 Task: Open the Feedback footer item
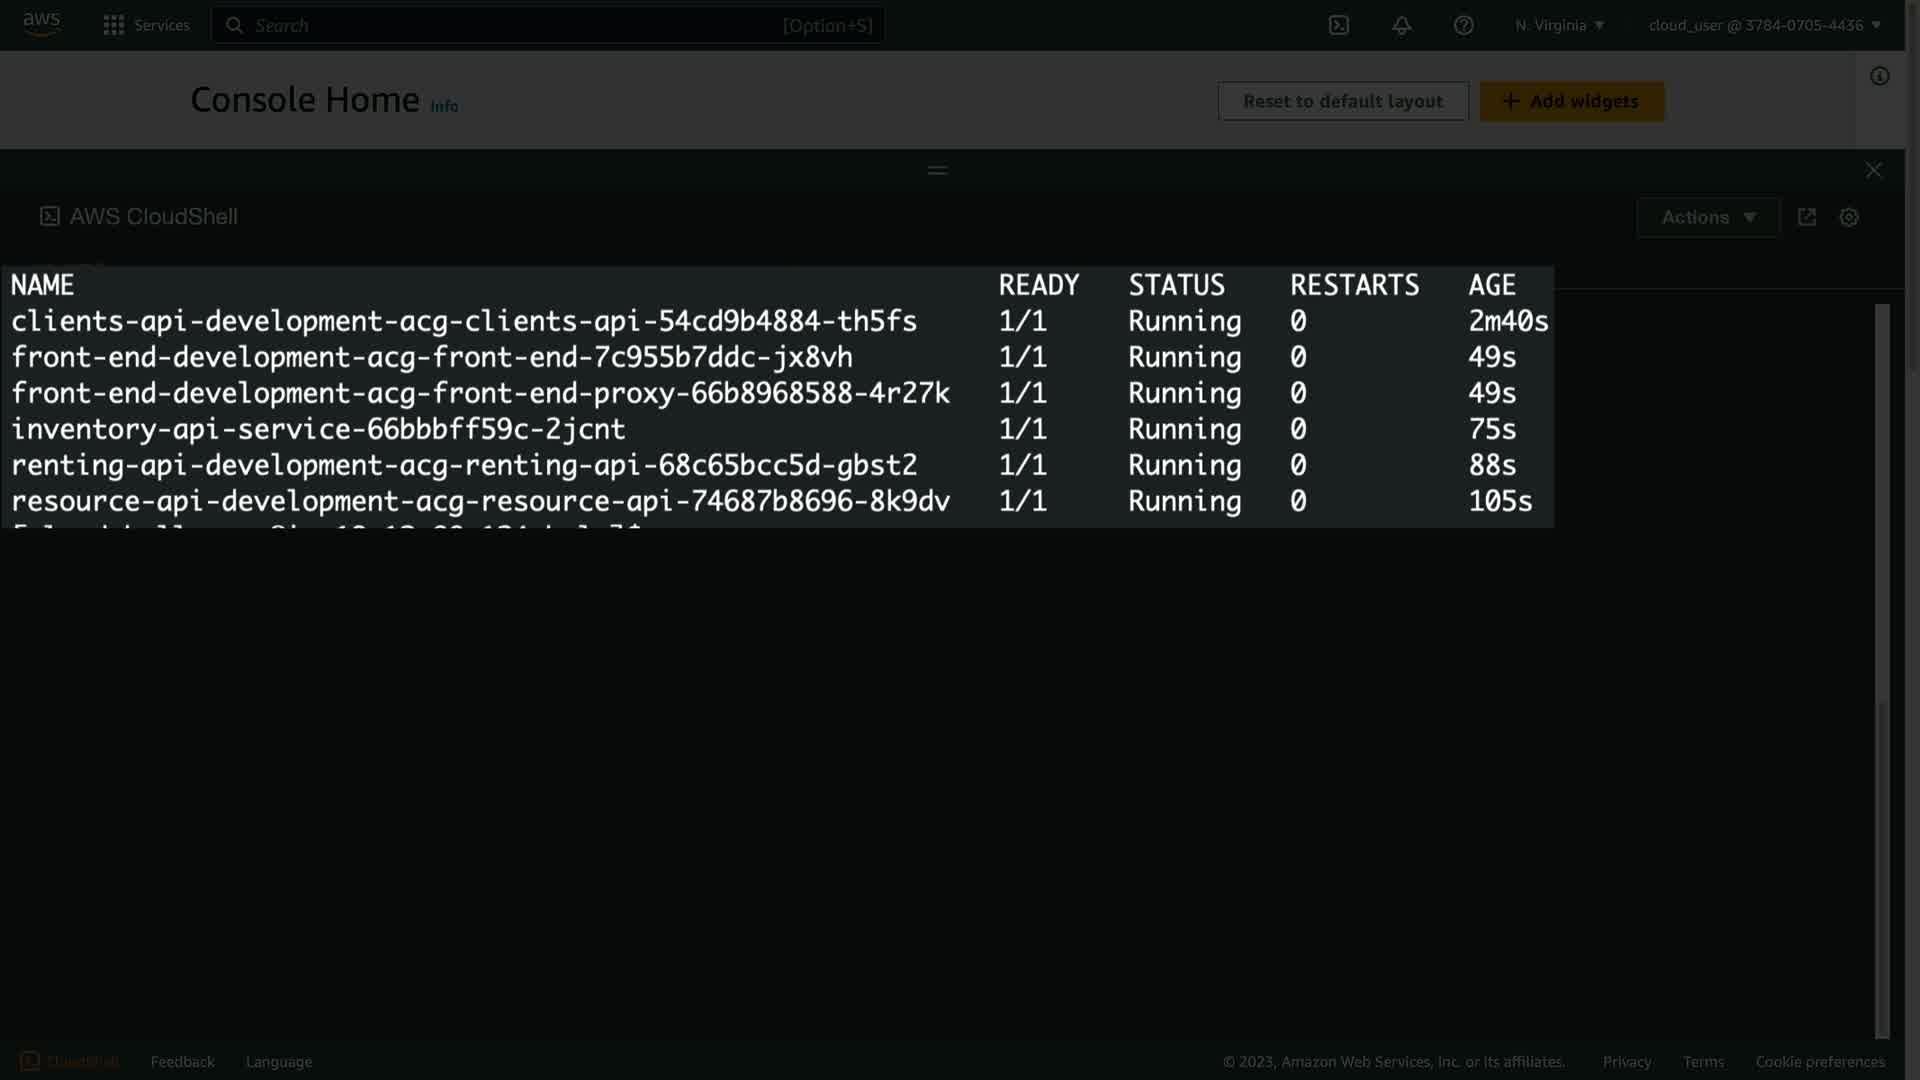pyautogui.click(x=182, y=1061)
